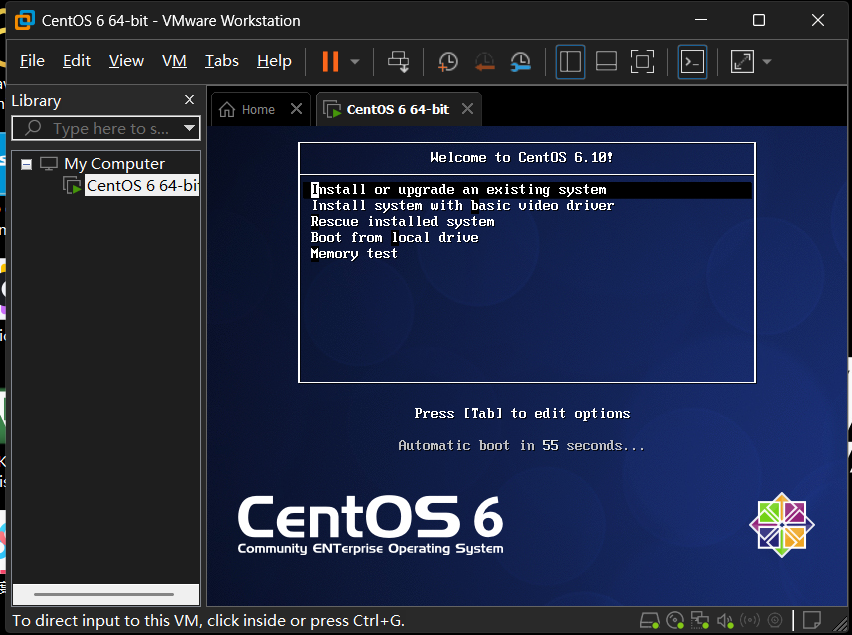Maximize the VMware Workstation window
Viewport: 852px width, 635px height.
point(759,20)
